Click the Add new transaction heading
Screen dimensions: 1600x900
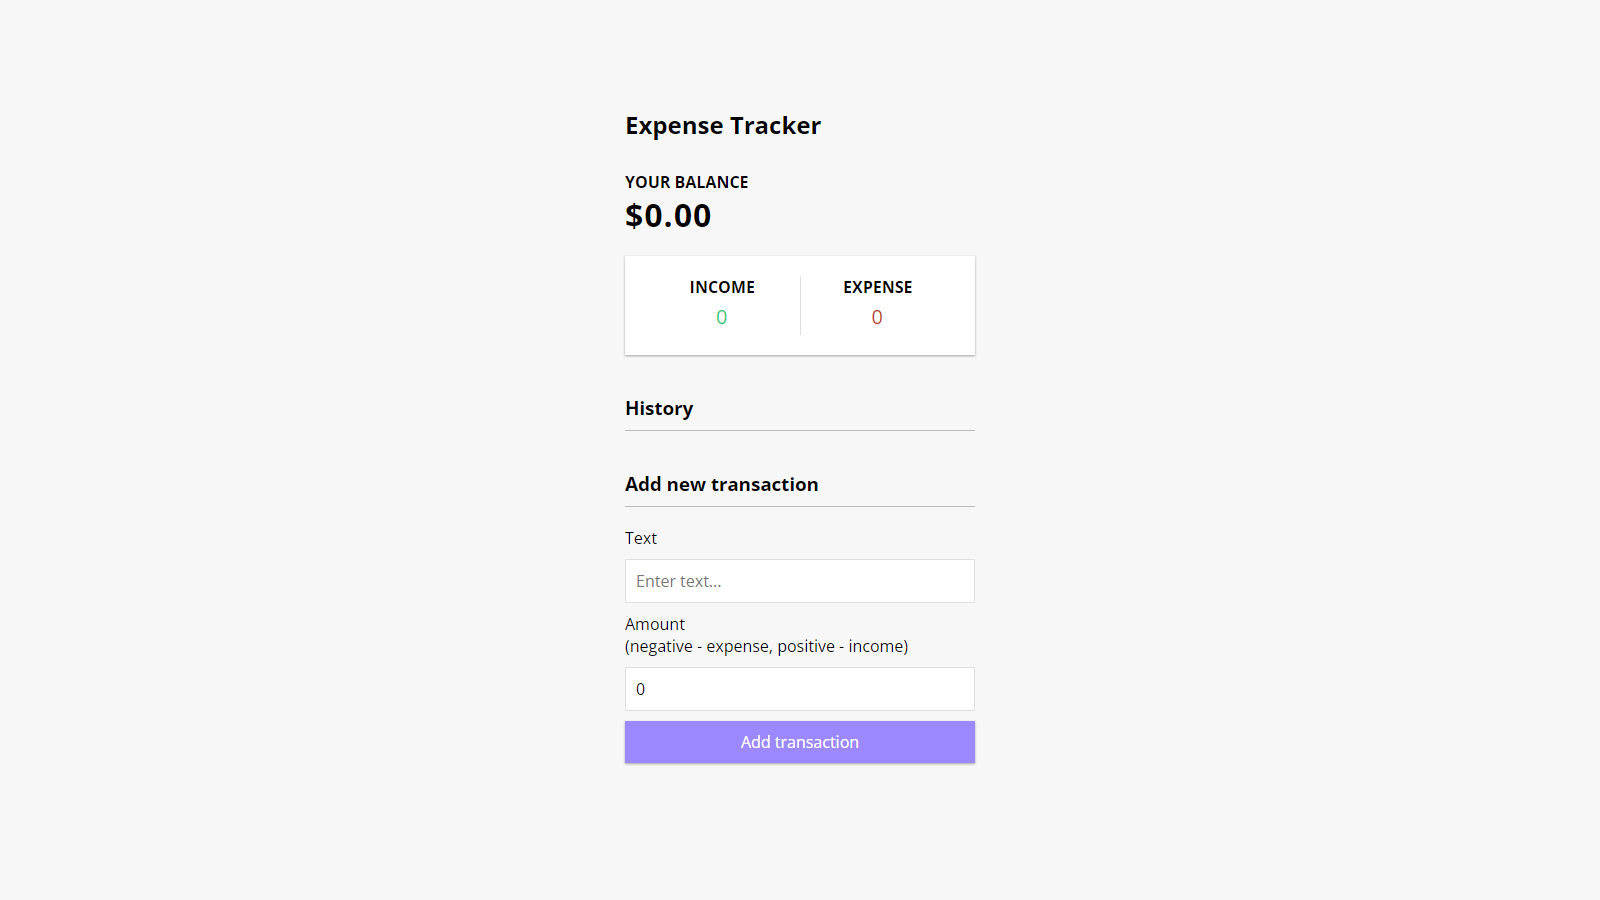click(x=722, y=484)
